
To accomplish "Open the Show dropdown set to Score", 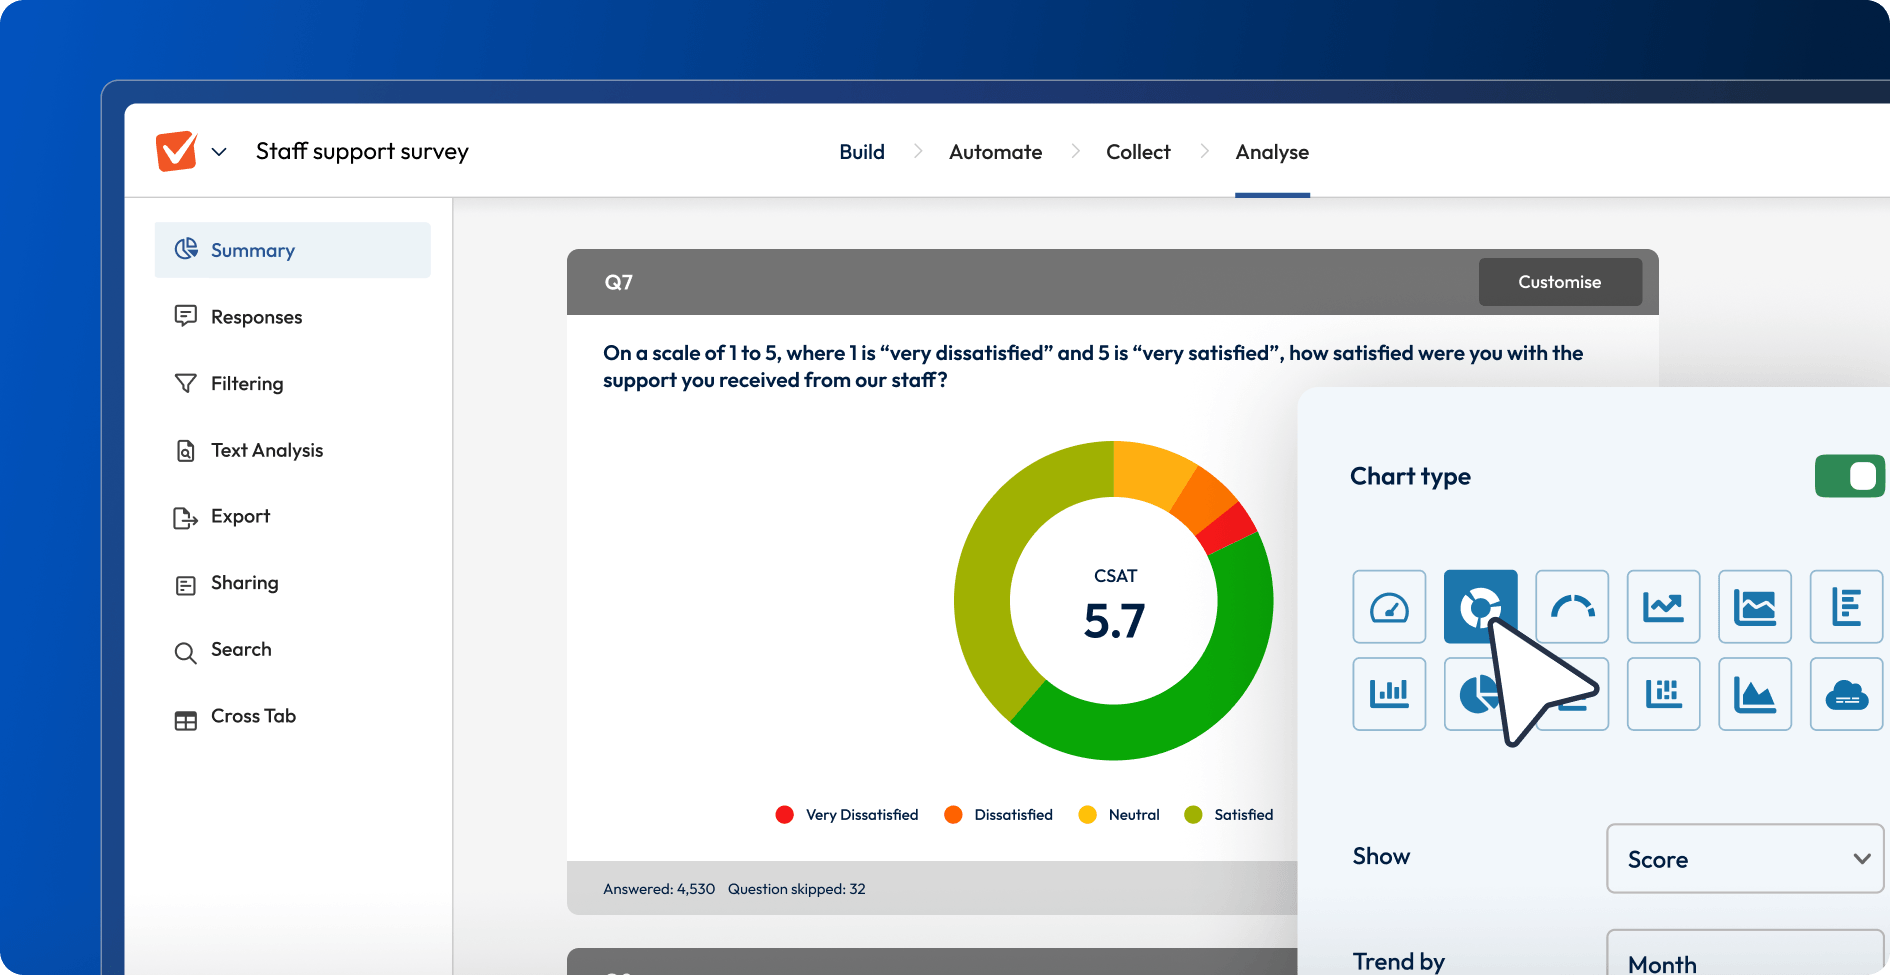I will (x=1745, y=859).
